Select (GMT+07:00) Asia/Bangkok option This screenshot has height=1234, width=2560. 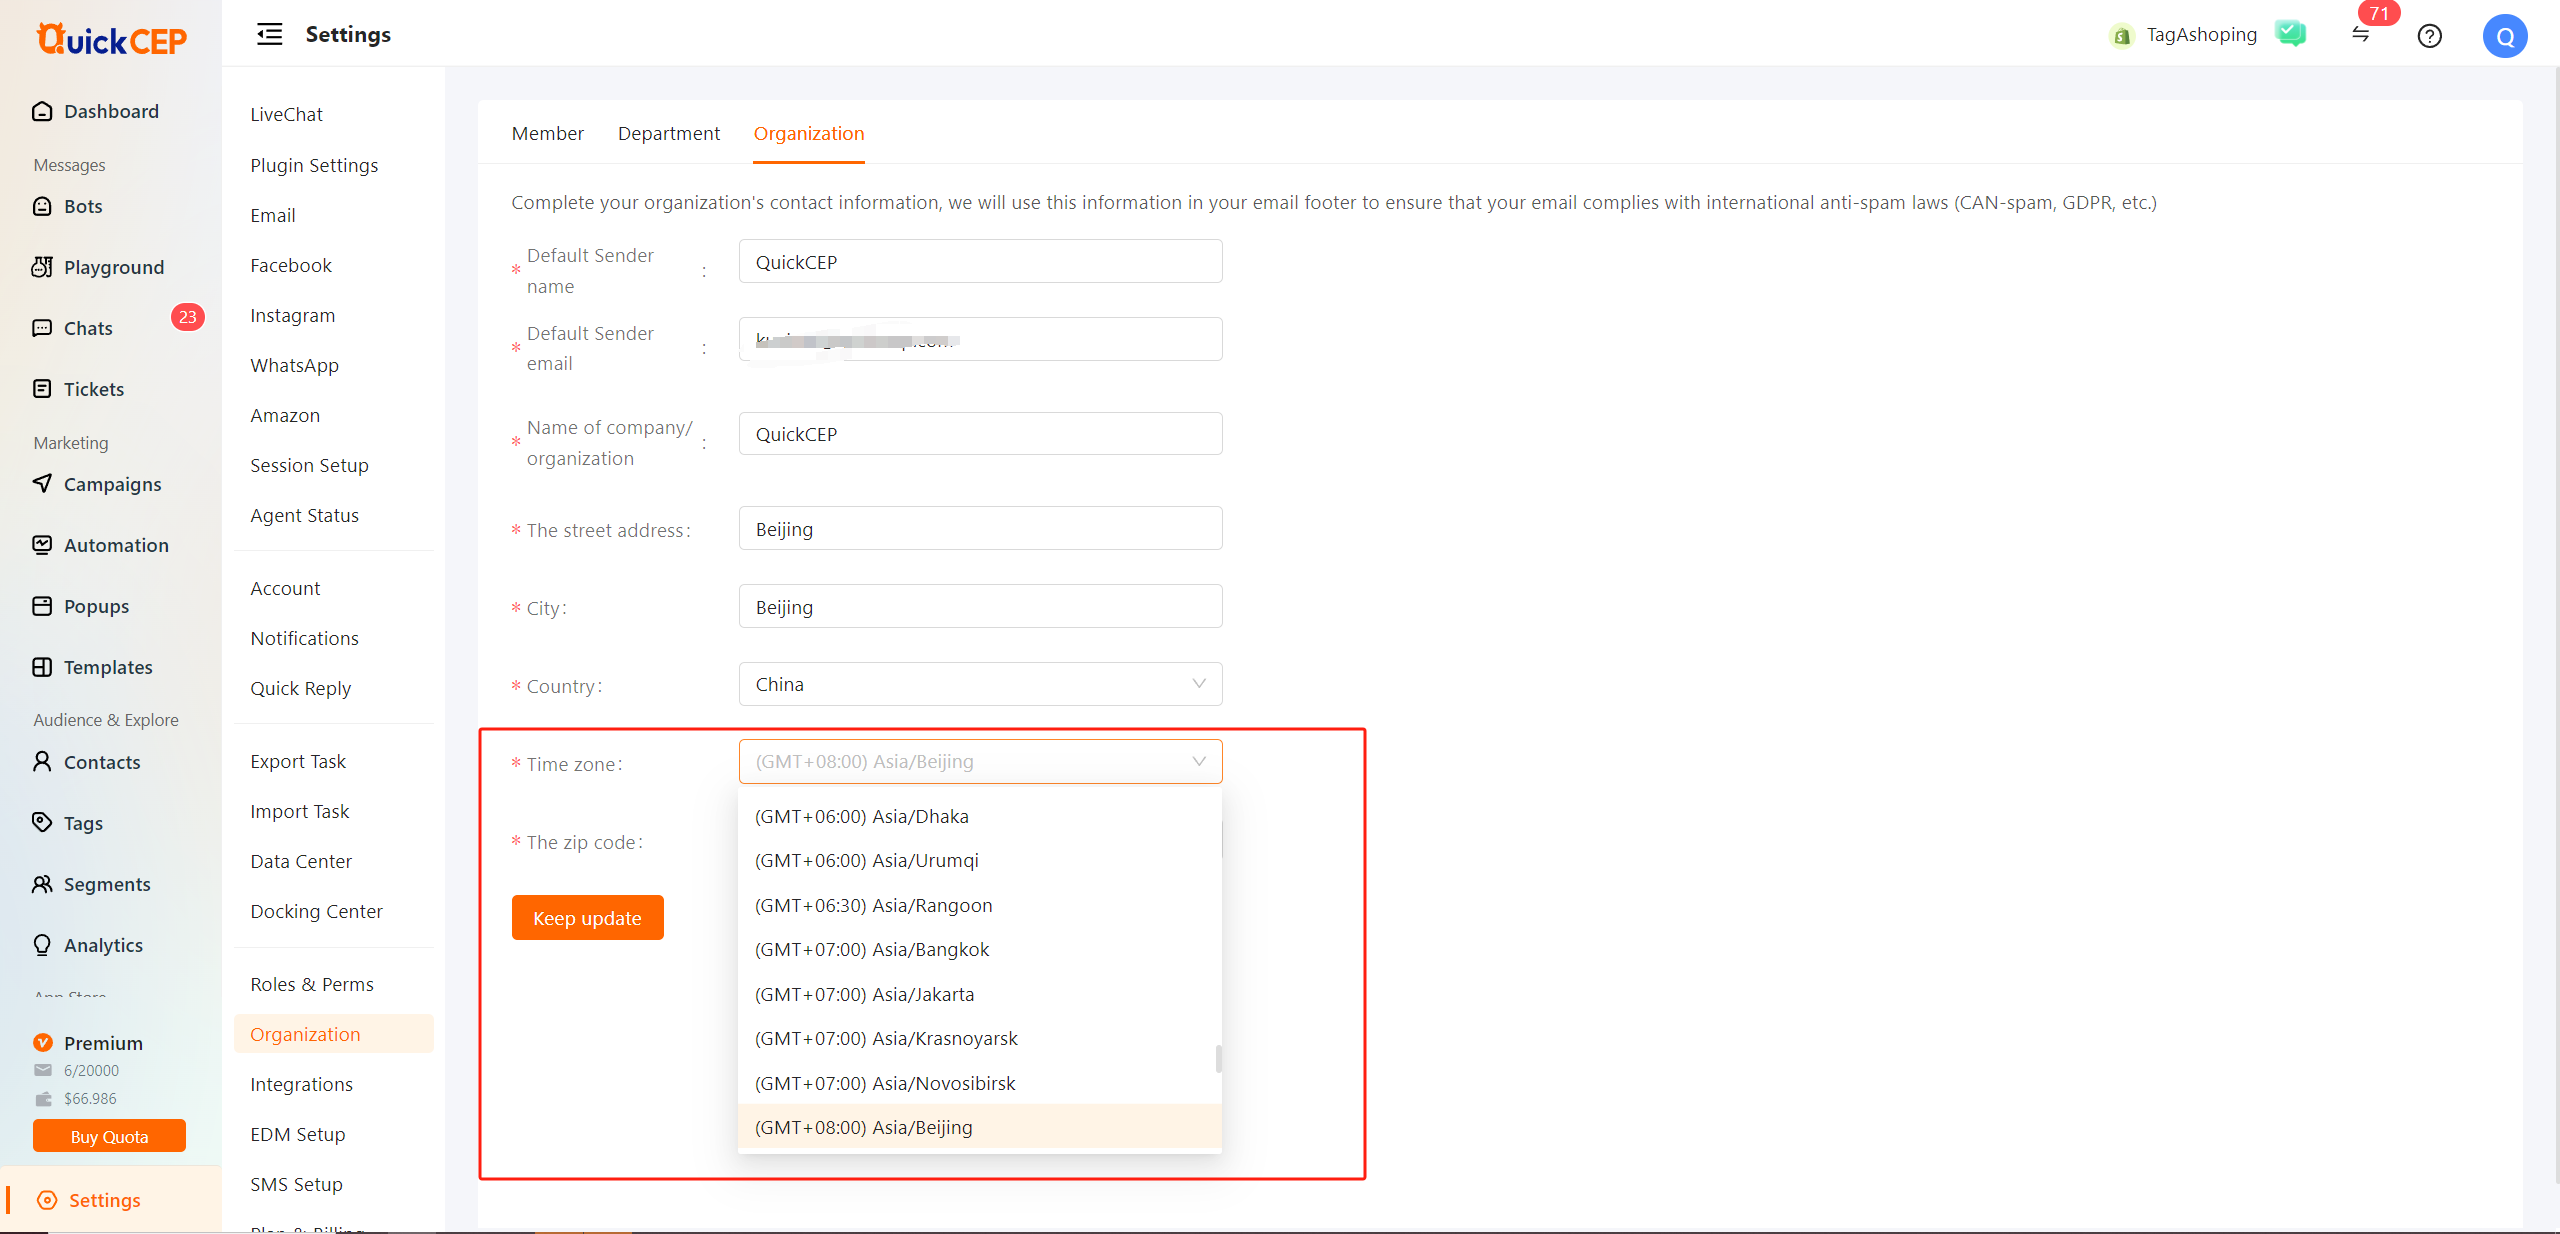point(980,949)
